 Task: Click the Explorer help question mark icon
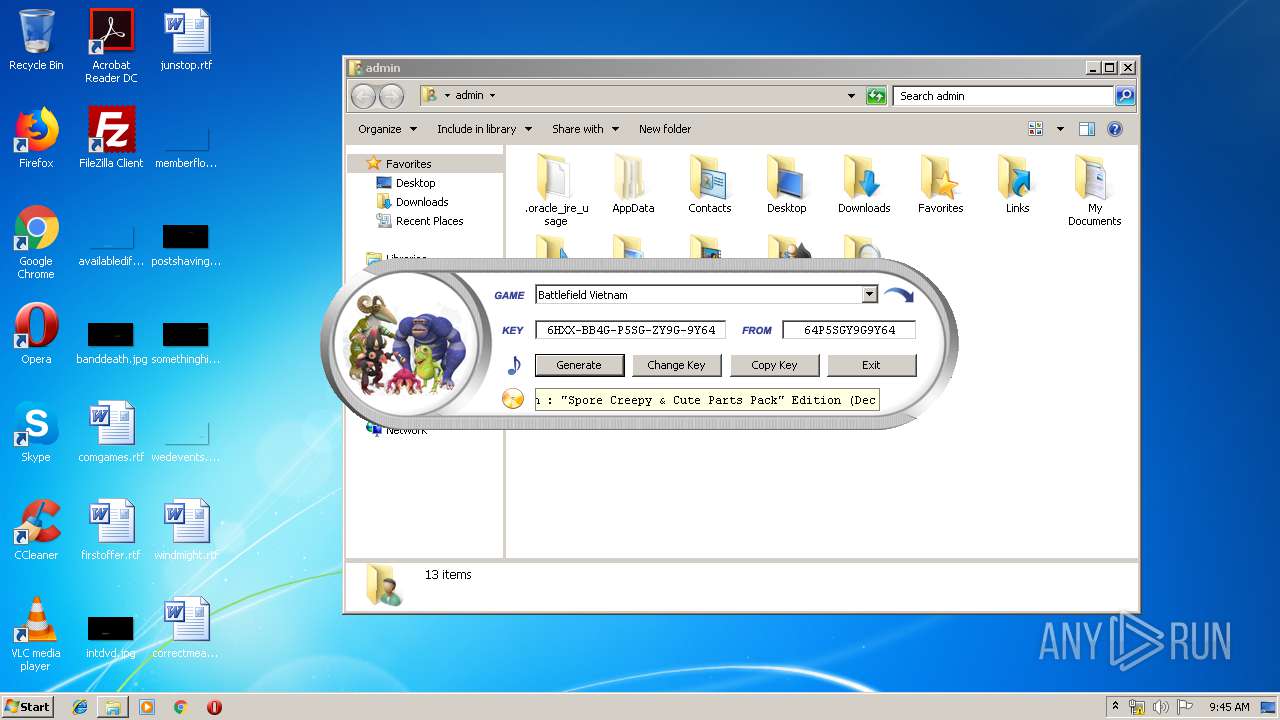(1115, 129)
